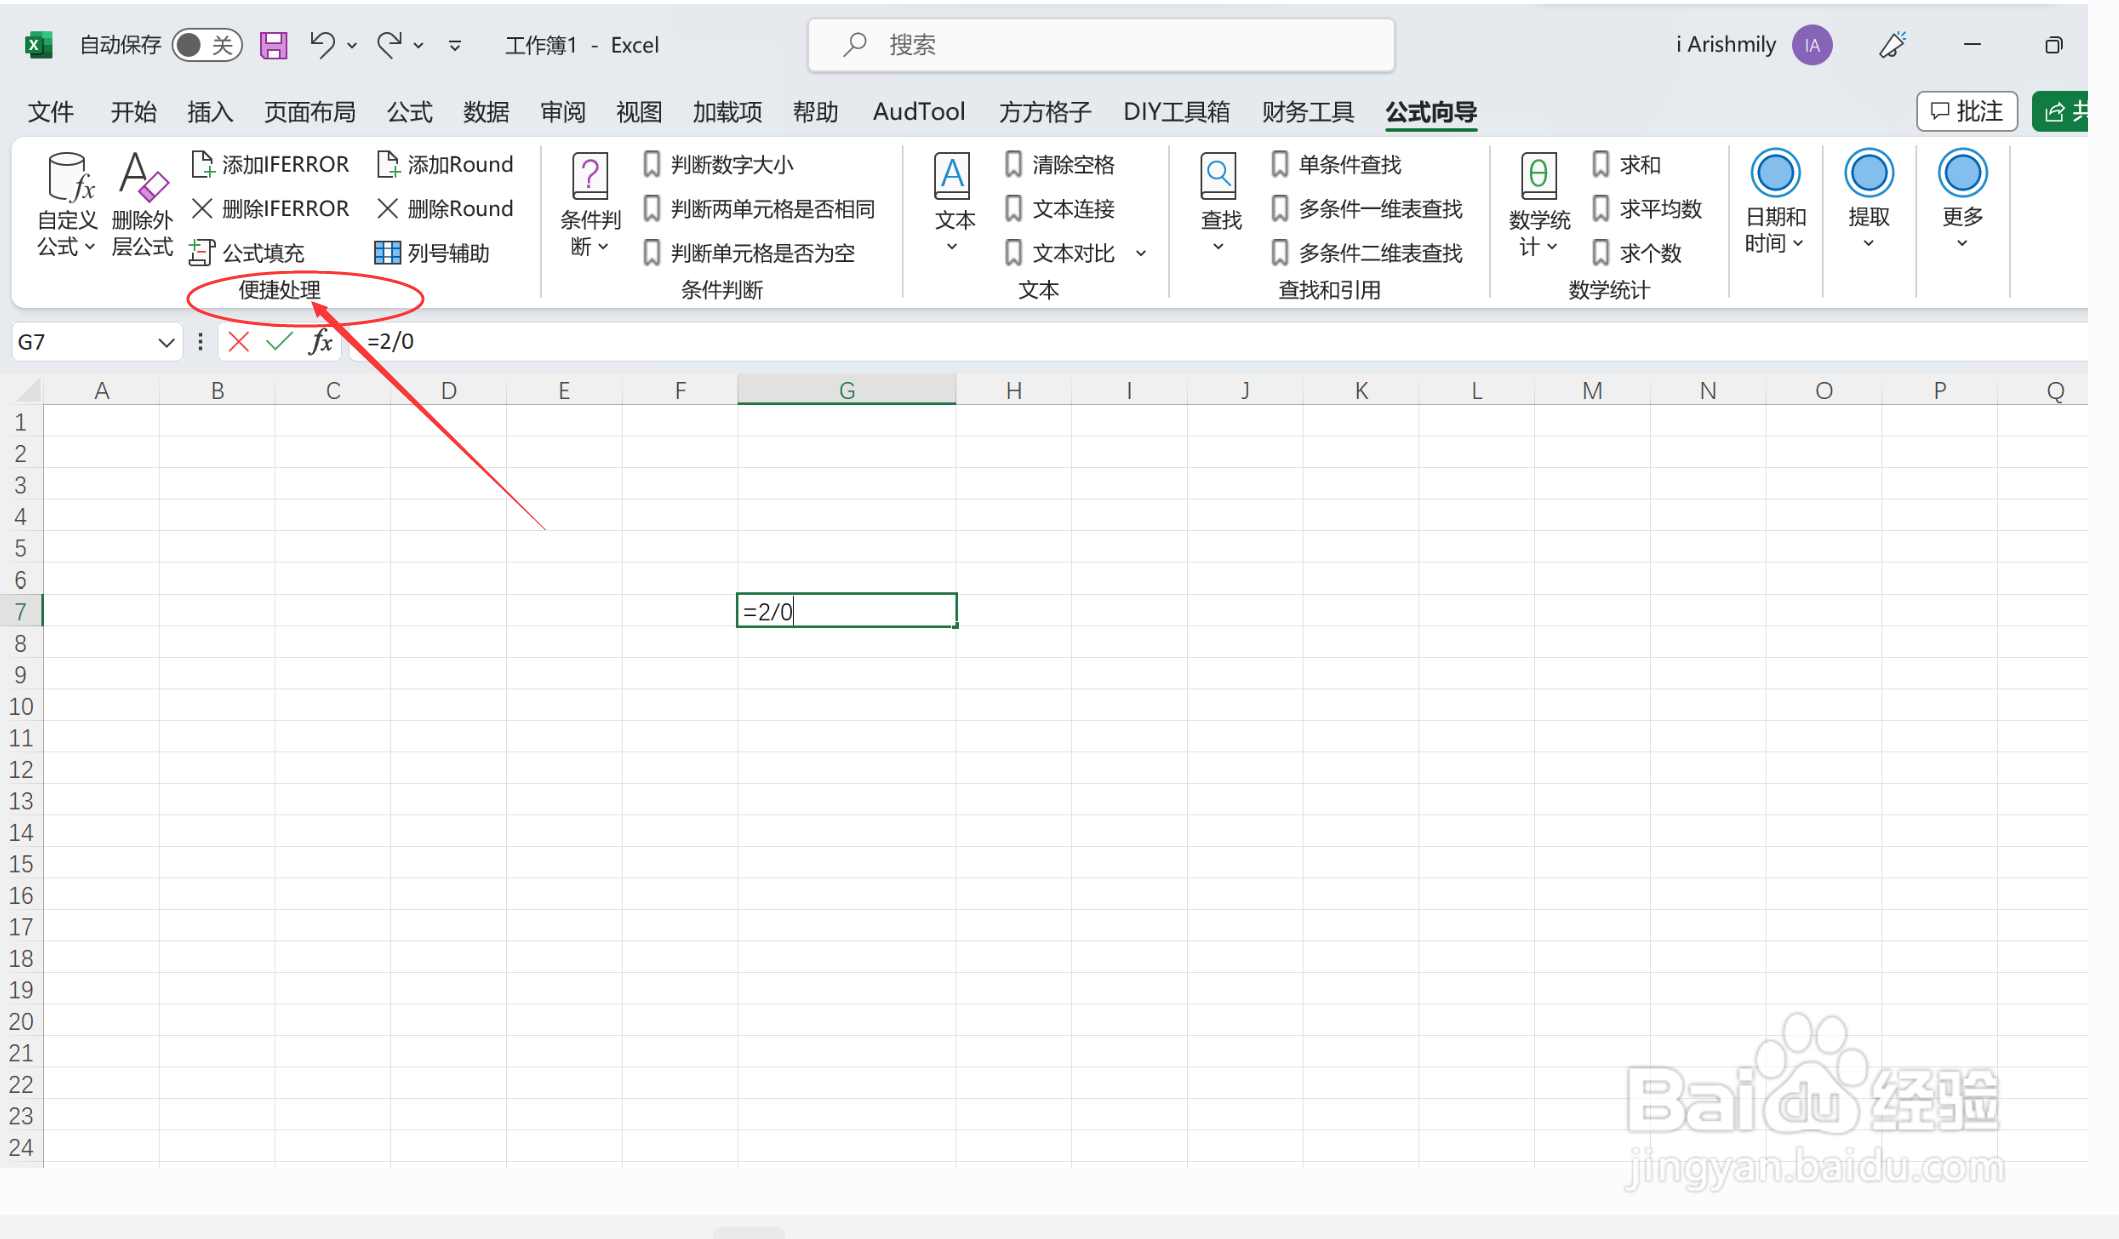Click 求个数
Screen dimensions: 2119x1239
tap(1636, 252)
